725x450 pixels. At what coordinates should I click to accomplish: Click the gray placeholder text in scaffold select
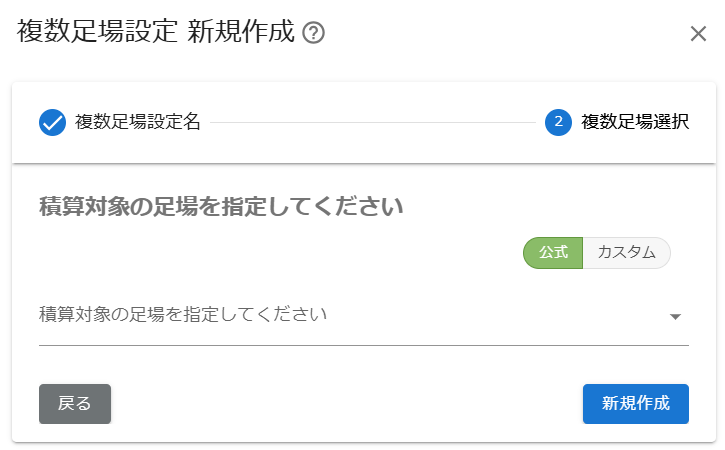point(183,314)
